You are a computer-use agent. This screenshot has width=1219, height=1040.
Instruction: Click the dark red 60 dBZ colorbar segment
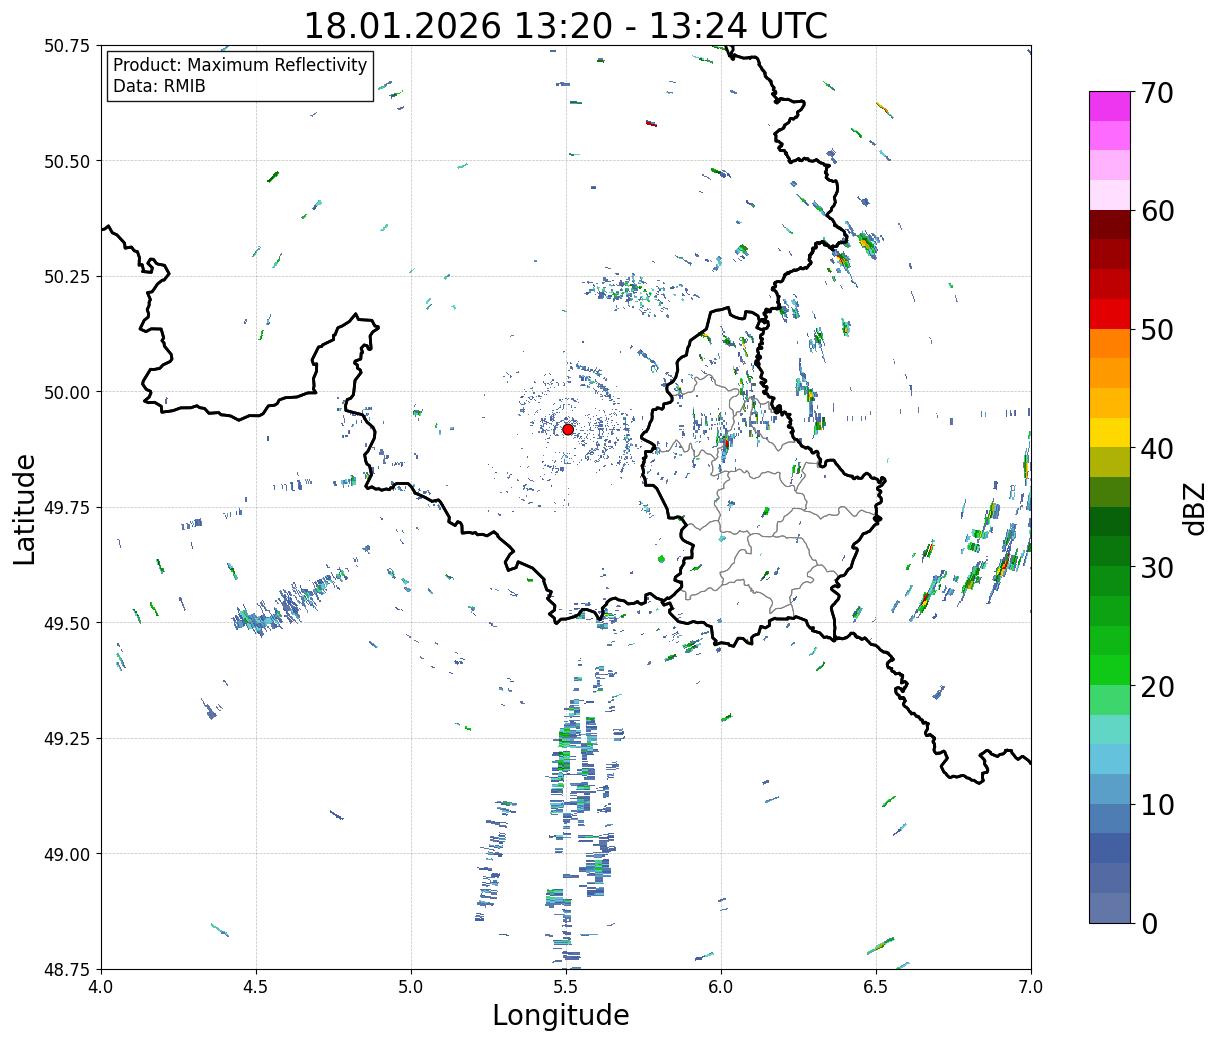click(x=1110, y=224)
